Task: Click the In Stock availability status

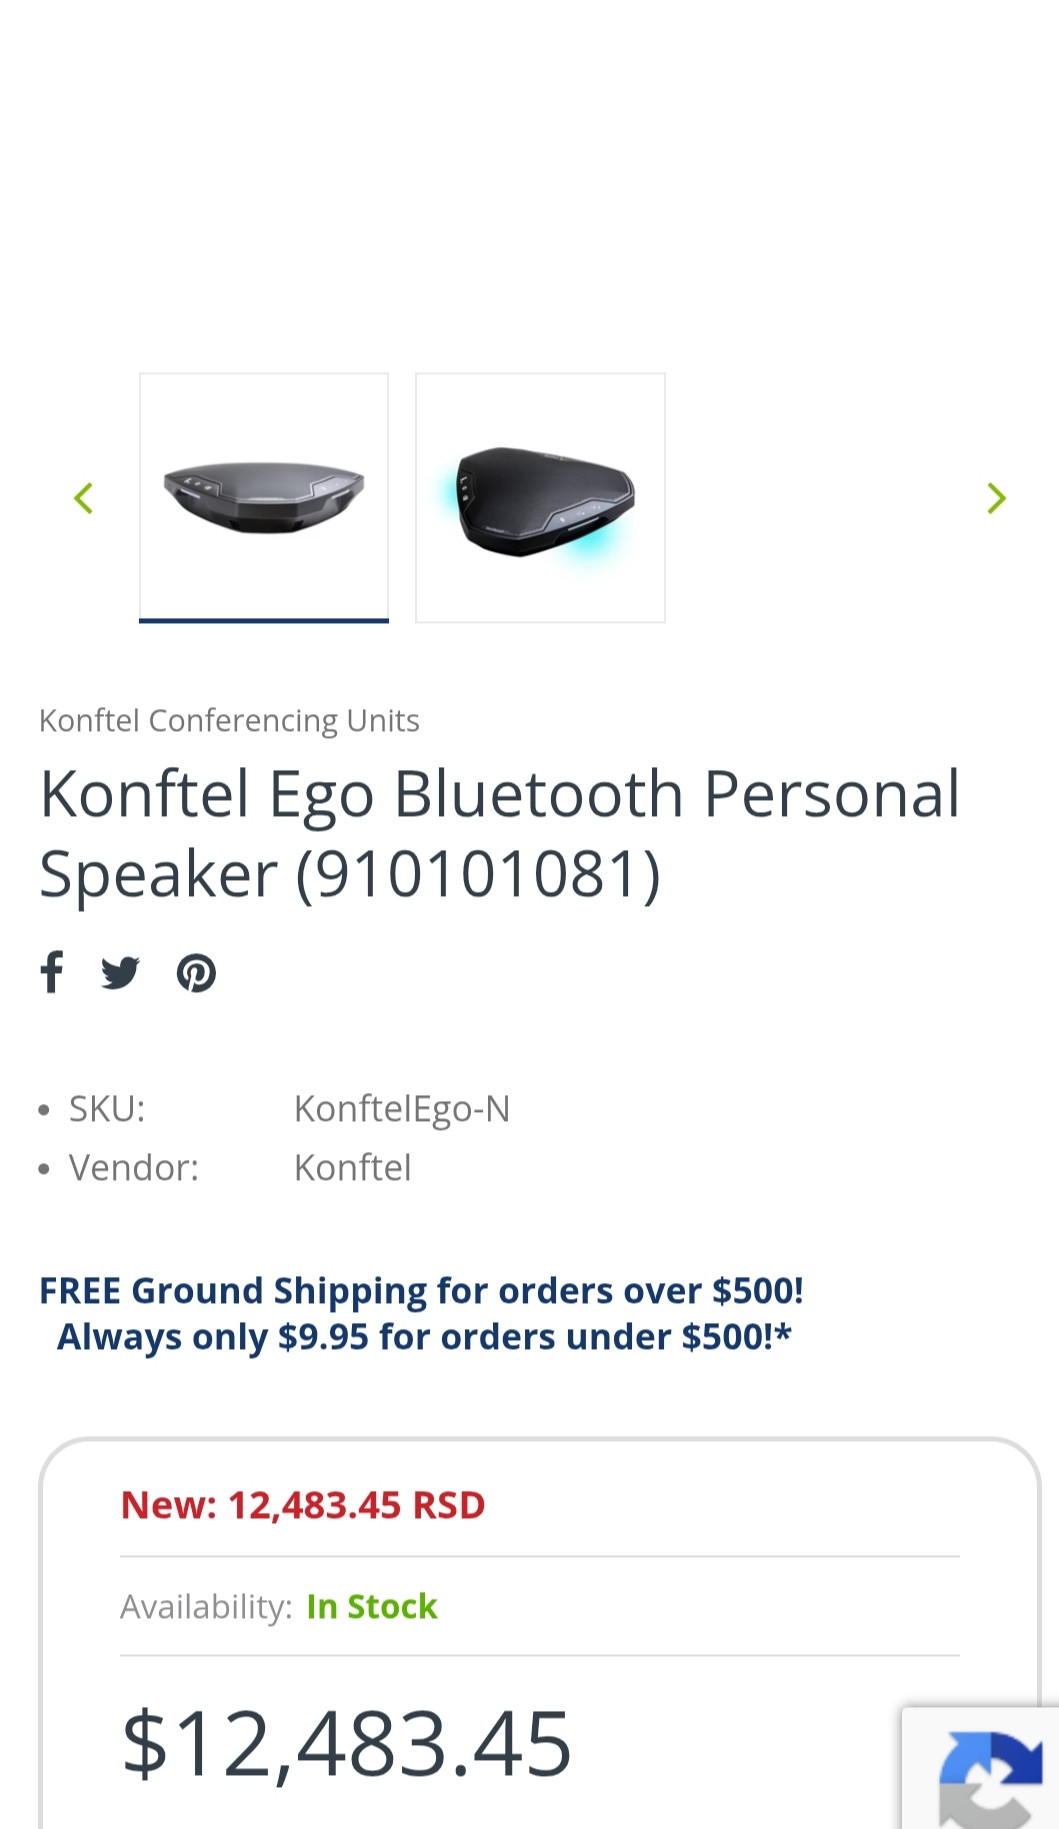Action: point(372,1606)
